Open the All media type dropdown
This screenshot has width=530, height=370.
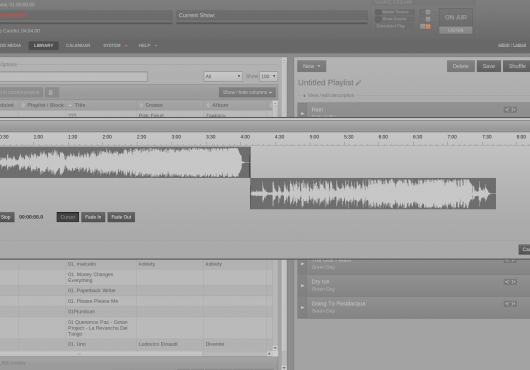223,76
